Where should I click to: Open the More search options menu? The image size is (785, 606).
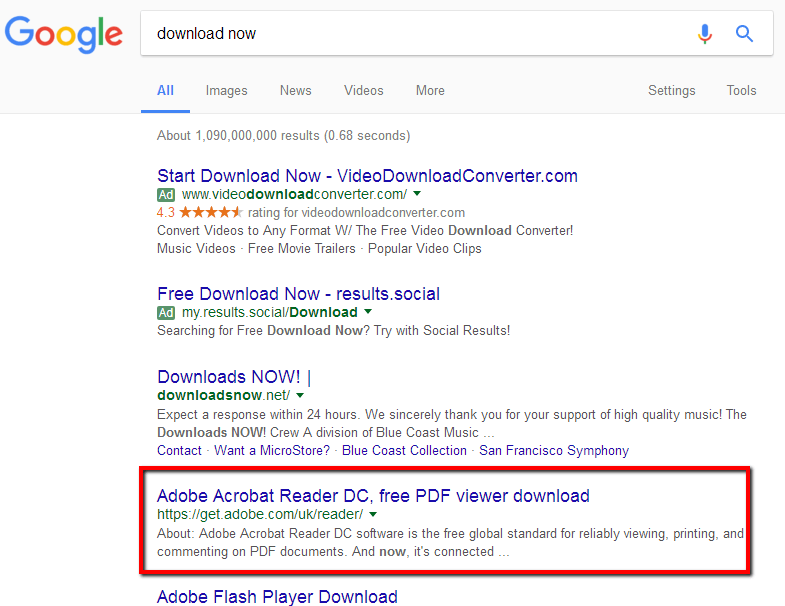430,90
